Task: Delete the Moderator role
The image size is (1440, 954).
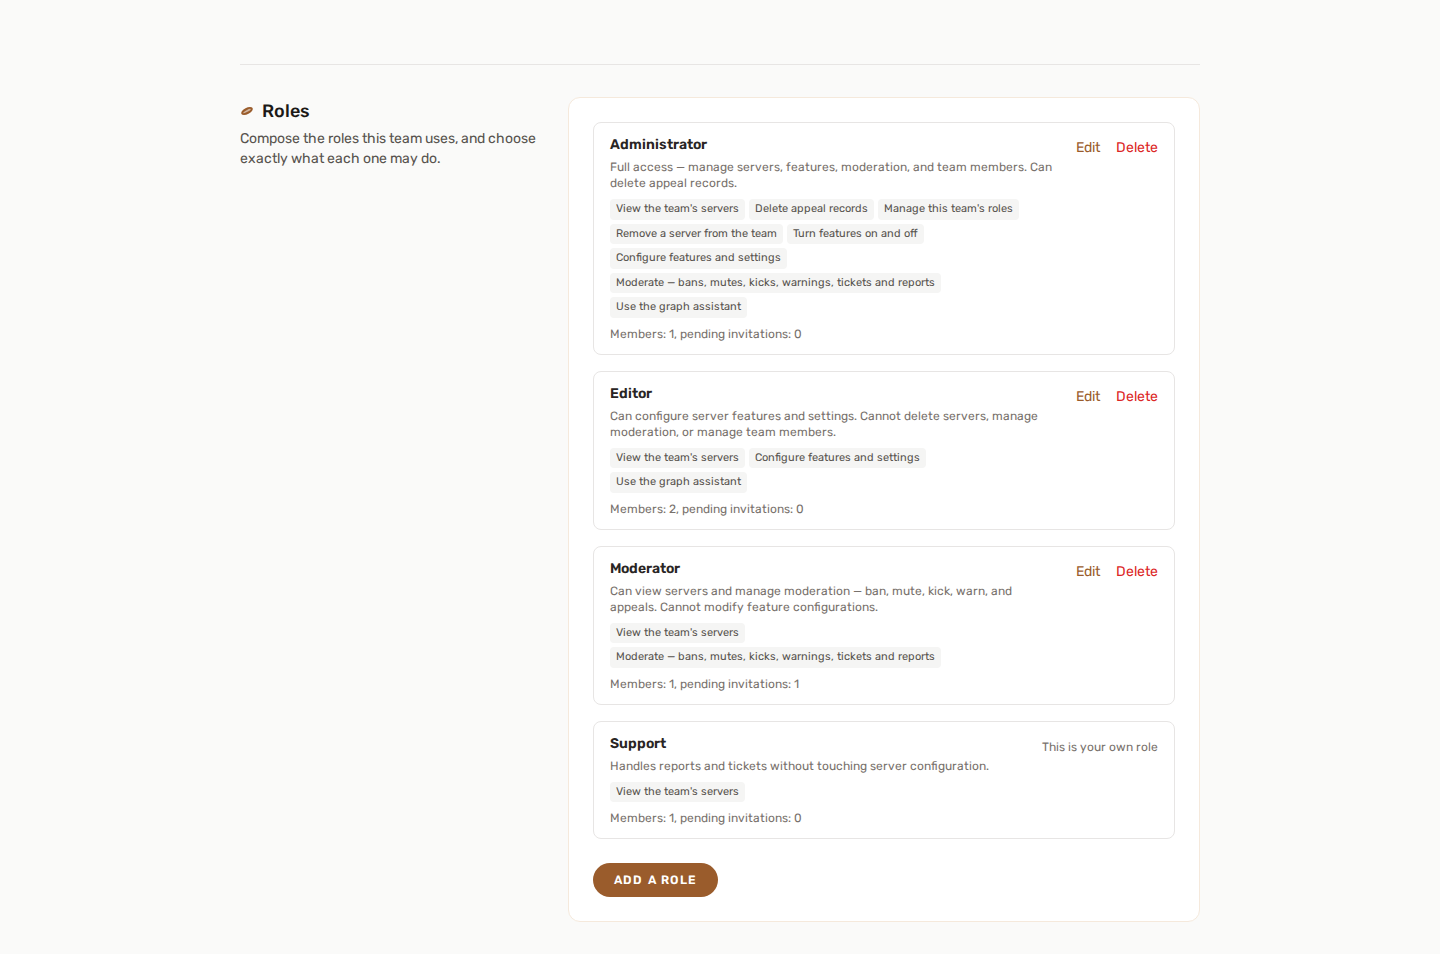Action: [1137, 571]
